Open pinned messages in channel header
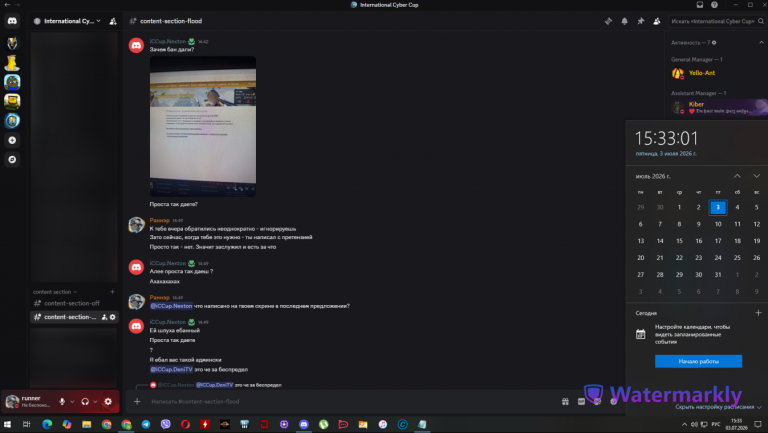 641,21
